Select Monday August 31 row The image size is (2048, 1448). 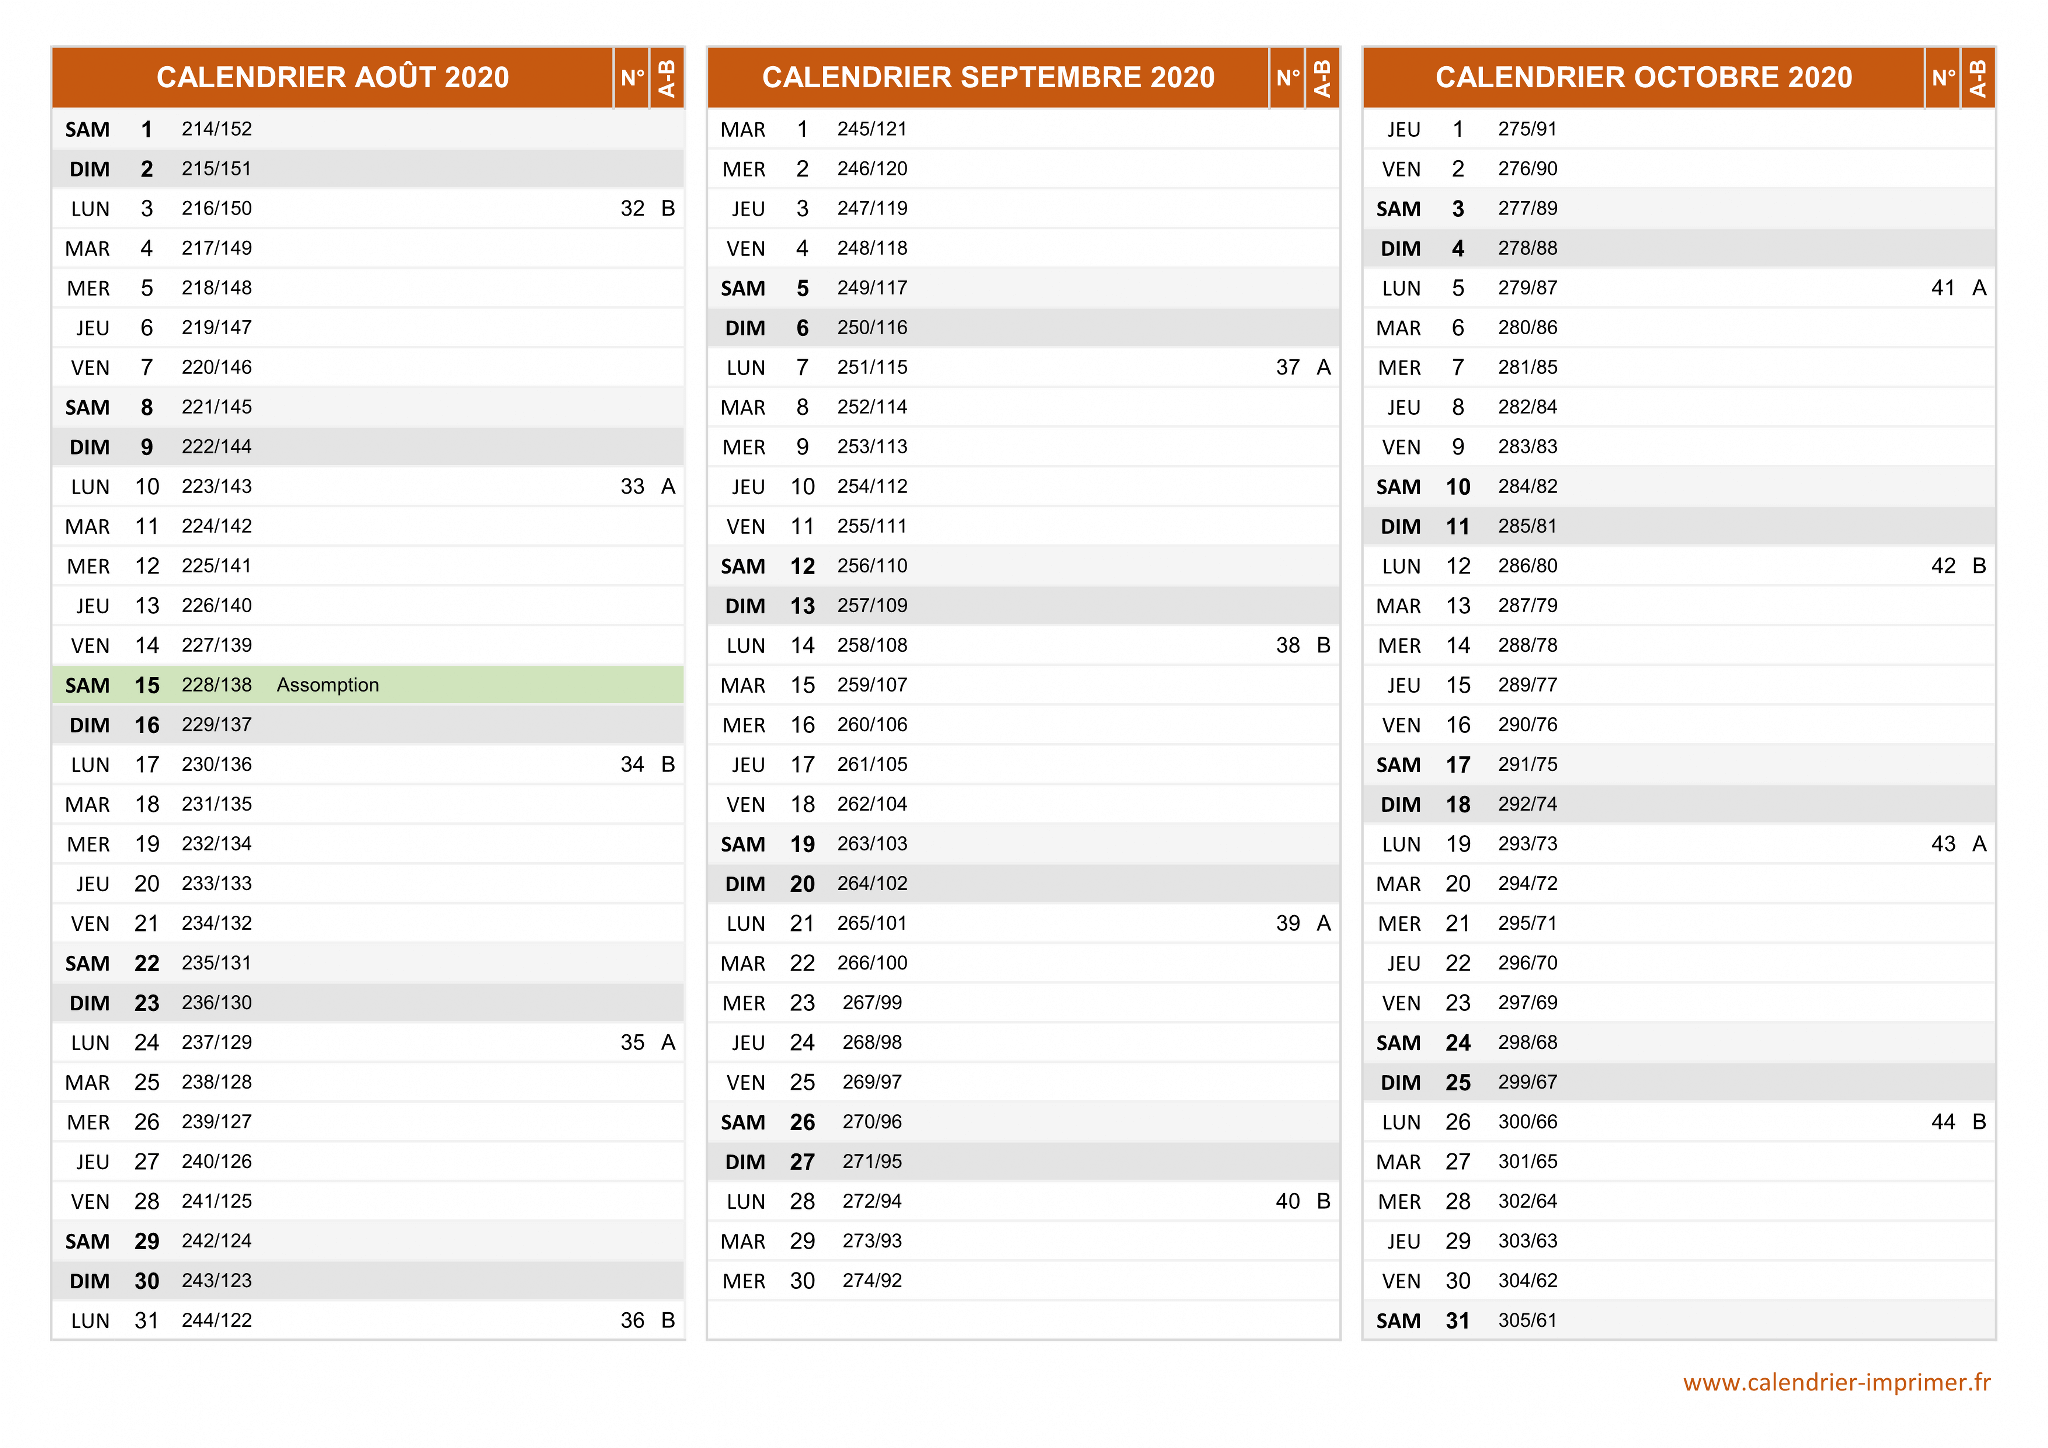point(368,1320)
